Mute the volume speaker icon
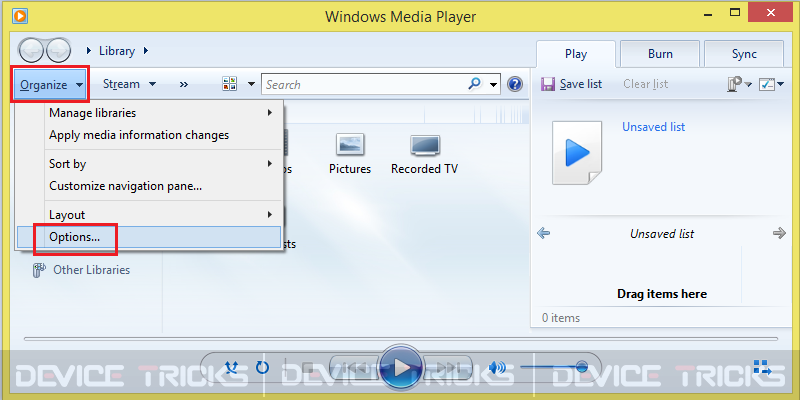This screenshot has width=800, height=400. coord(496,367)
